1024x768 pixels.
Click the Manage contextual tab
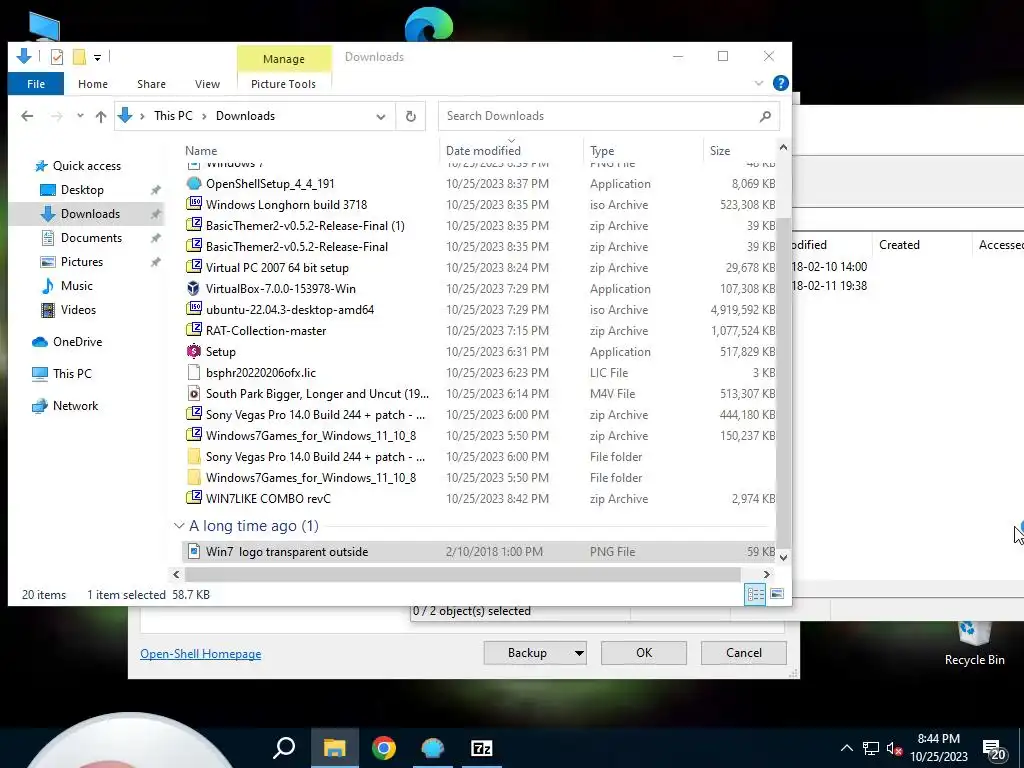coord(283,59)
